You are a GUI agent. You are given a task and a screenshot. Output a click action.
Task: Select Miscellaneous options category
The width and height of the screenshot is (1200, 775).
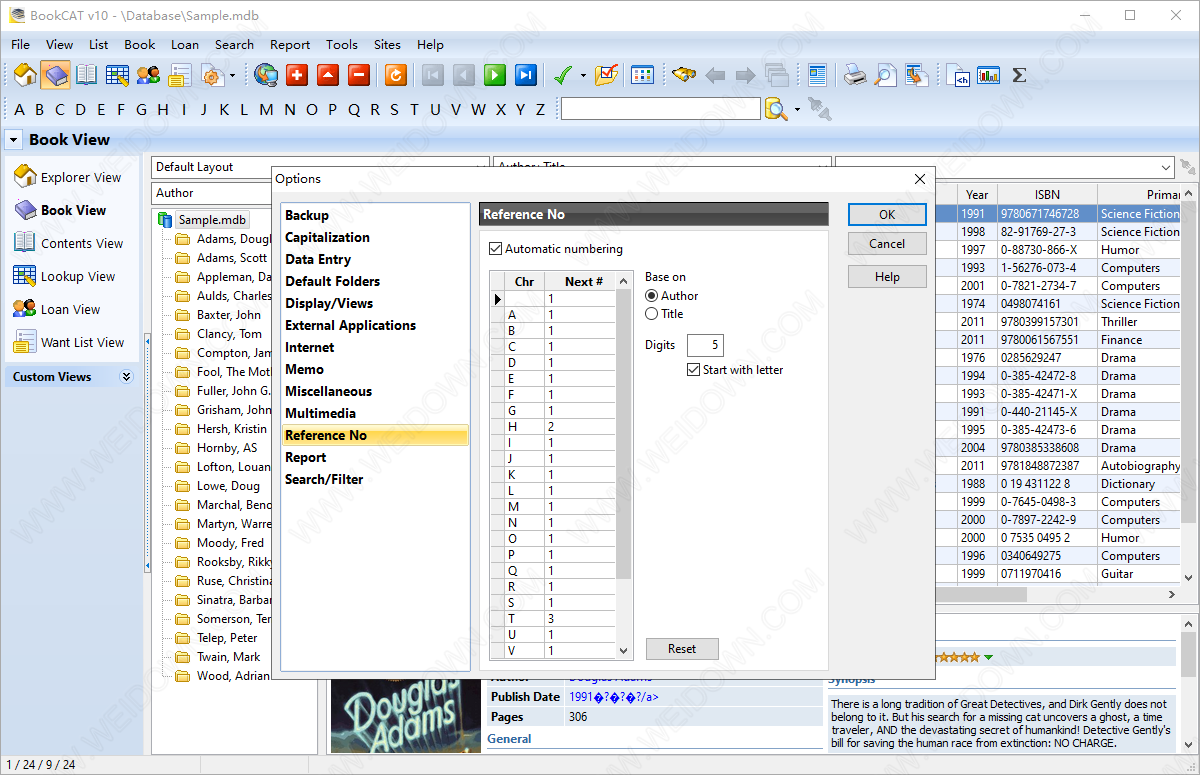click(328, 391)
